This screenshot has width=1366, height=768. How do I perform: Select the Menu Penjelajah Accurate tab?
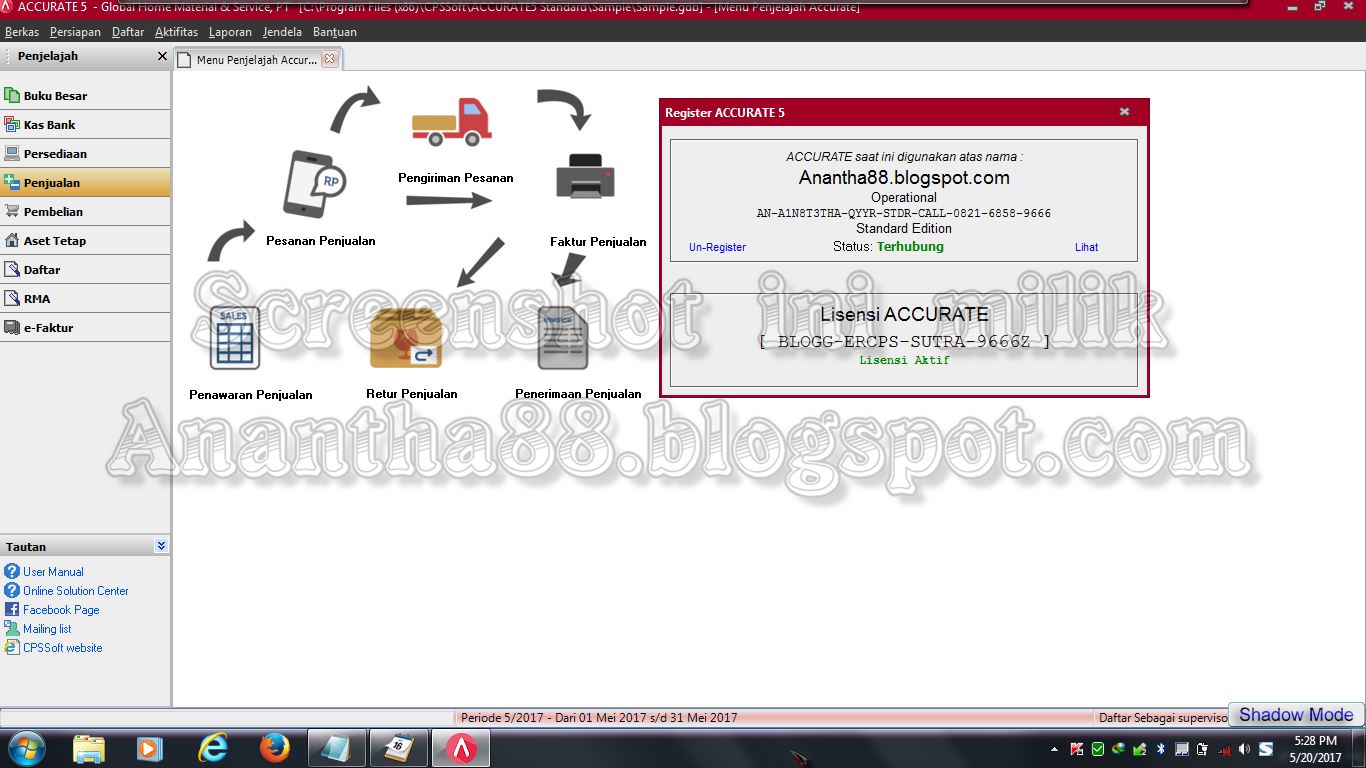[x=256, y=60]
